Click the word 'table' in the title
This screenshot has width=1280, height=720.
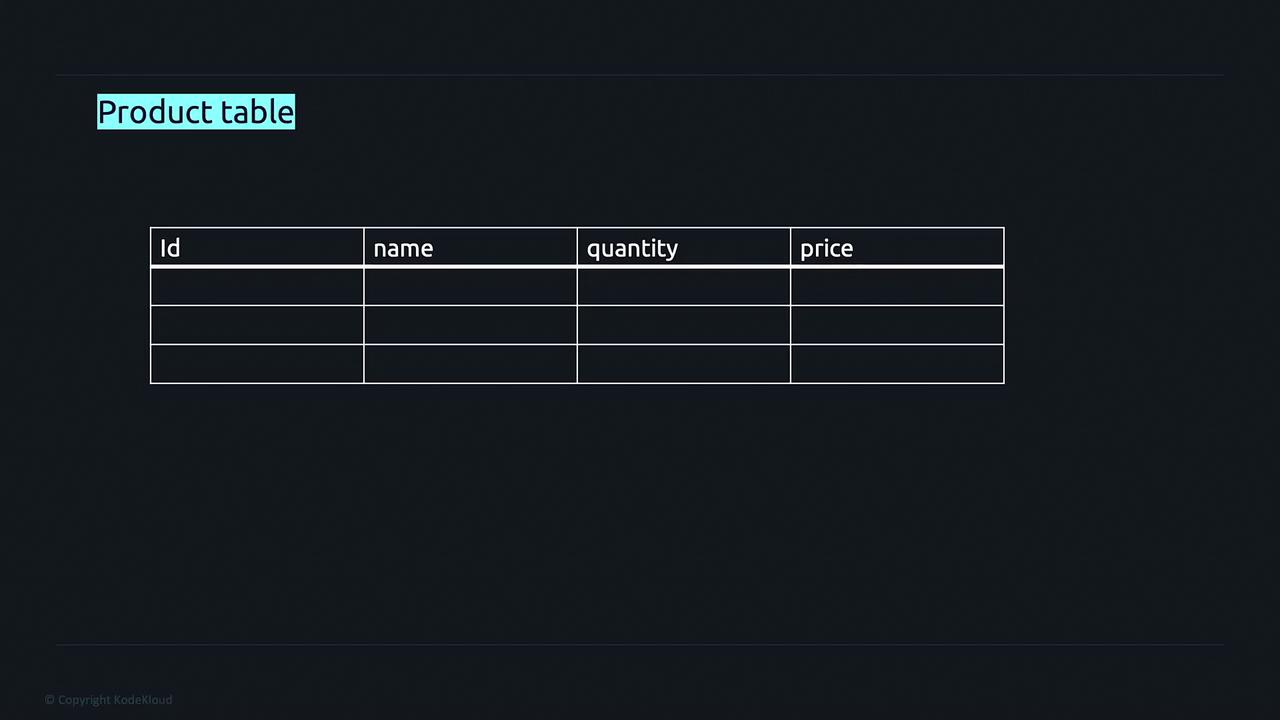[257, 112]
